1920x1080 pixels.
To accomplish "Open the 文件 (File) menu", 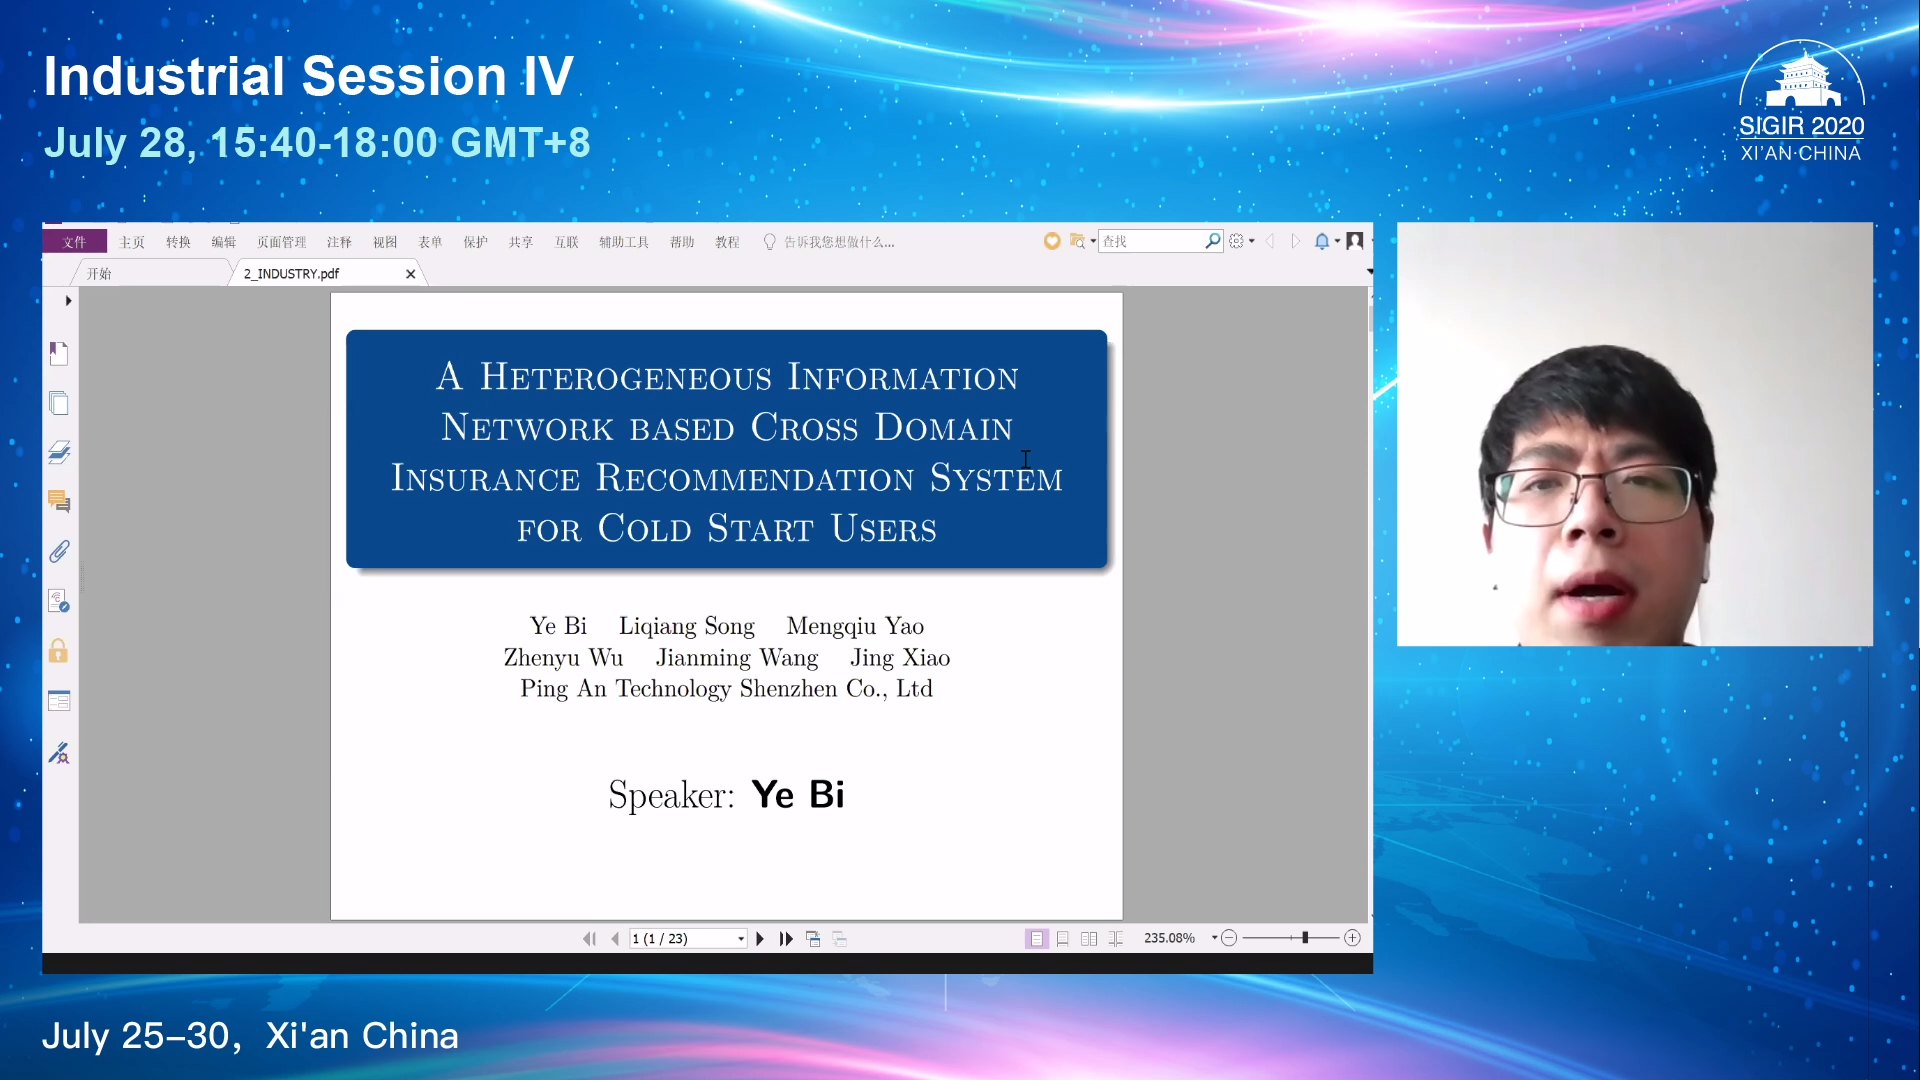I will click(x=74, y=242).
